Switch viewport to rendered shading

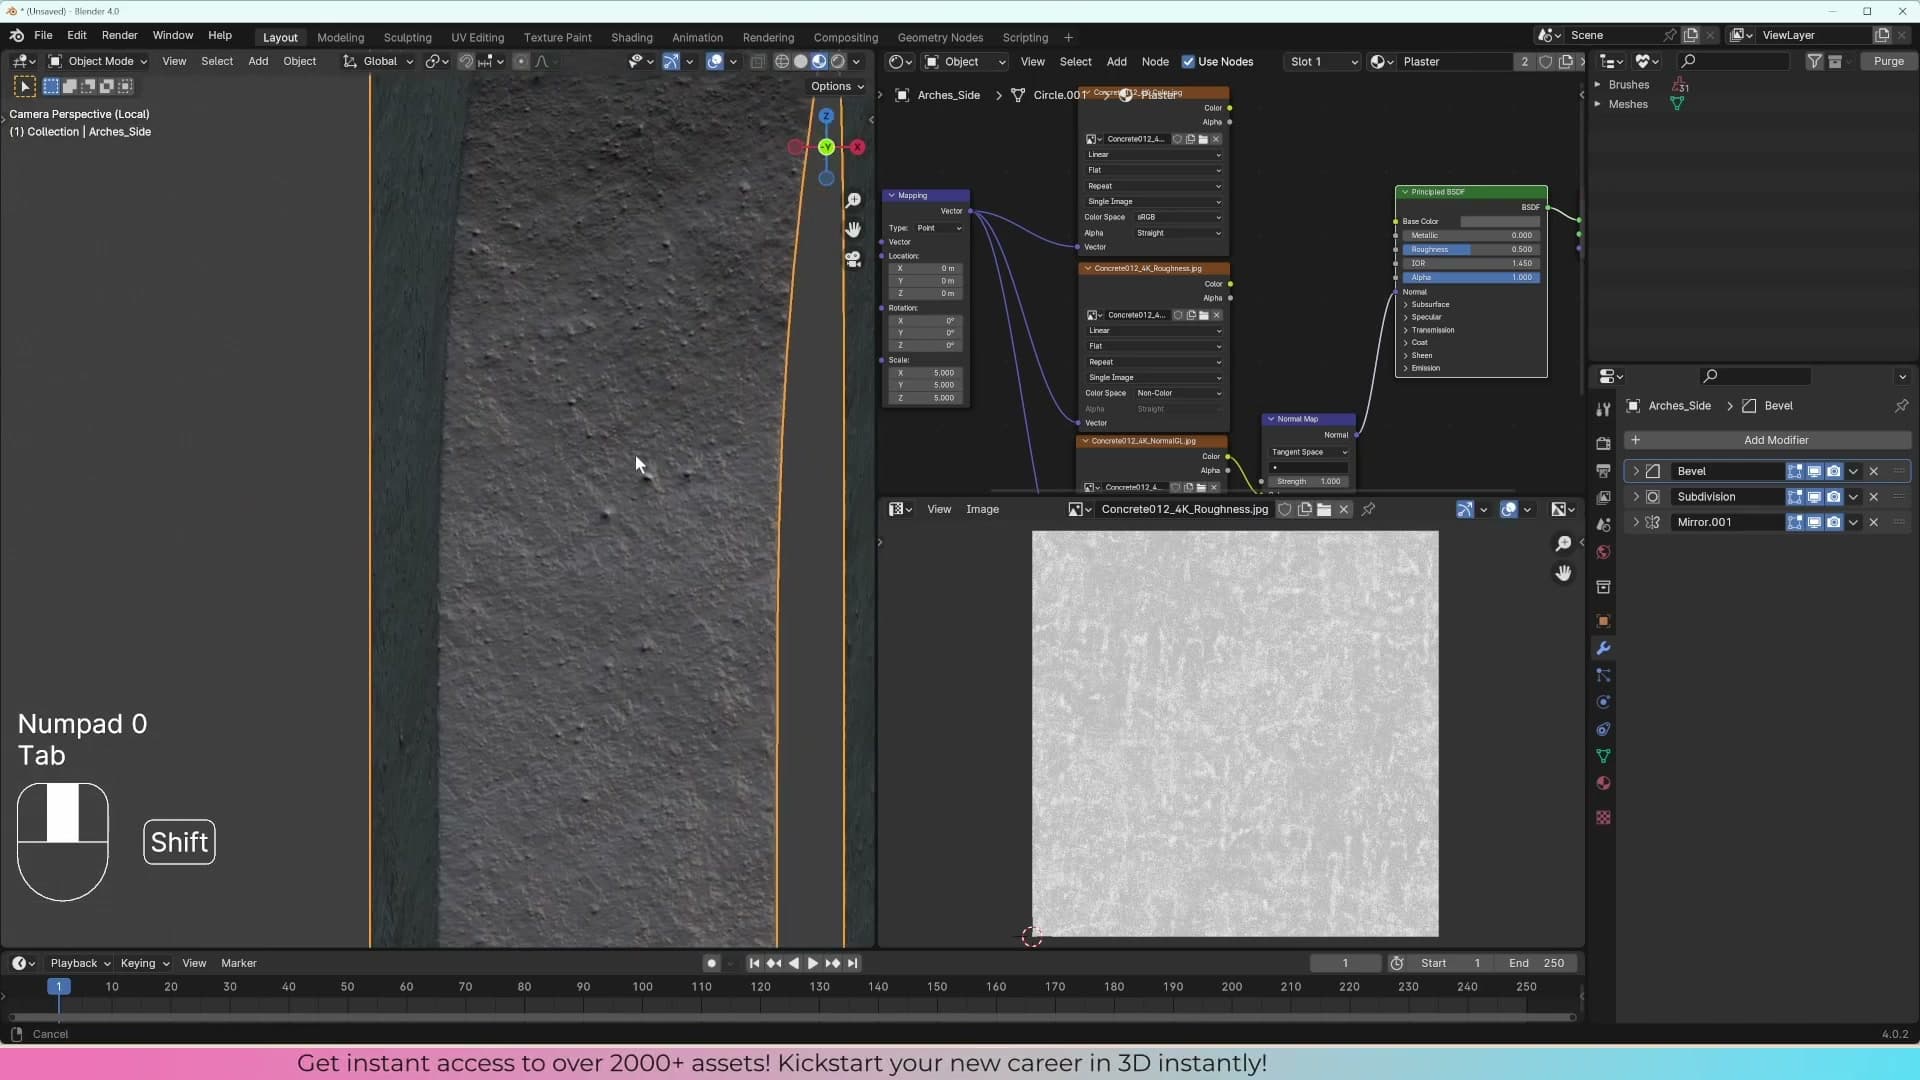tap(838, 62)
